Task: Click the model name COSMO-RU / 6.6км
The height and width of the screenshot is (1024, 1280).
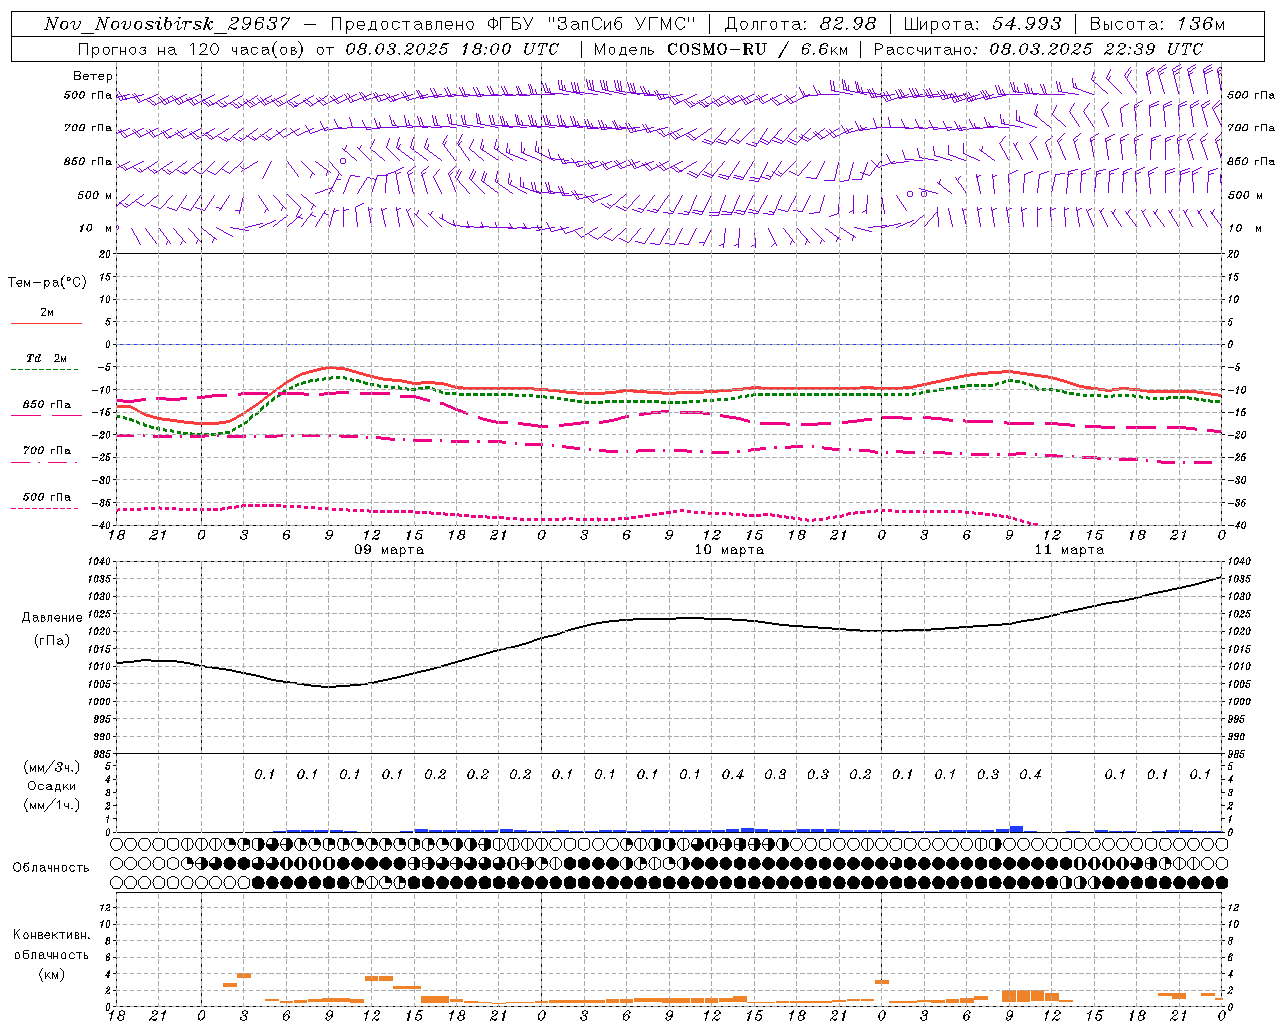Action: click(758, 49)
